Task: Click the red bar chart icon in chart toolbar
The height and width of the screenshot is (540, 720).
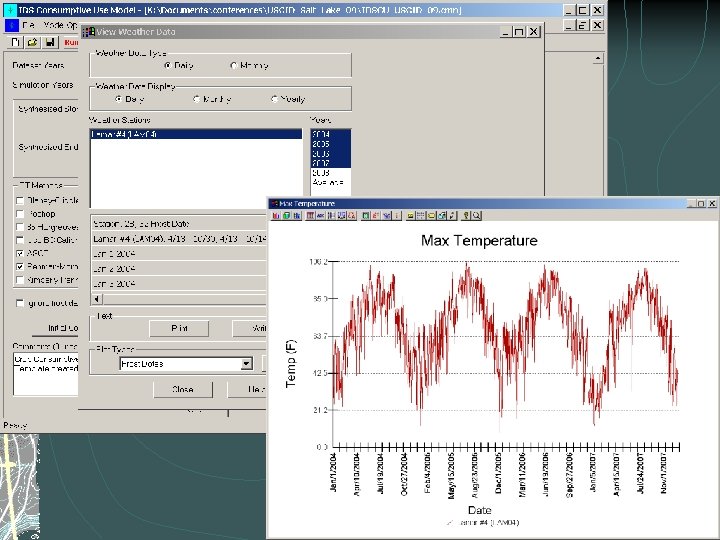Action: click(x=276, y=215)
